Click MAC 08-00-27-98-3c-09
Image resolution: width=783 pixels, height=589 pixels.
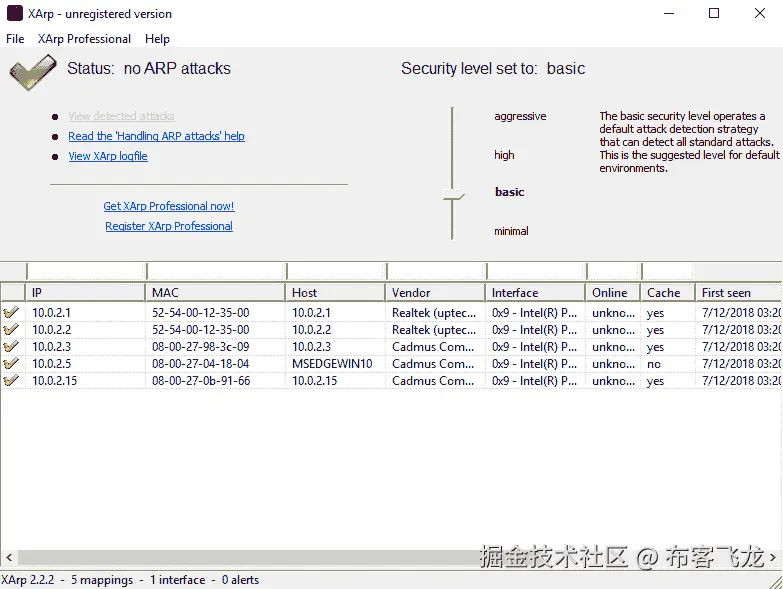tap(201, 347)
